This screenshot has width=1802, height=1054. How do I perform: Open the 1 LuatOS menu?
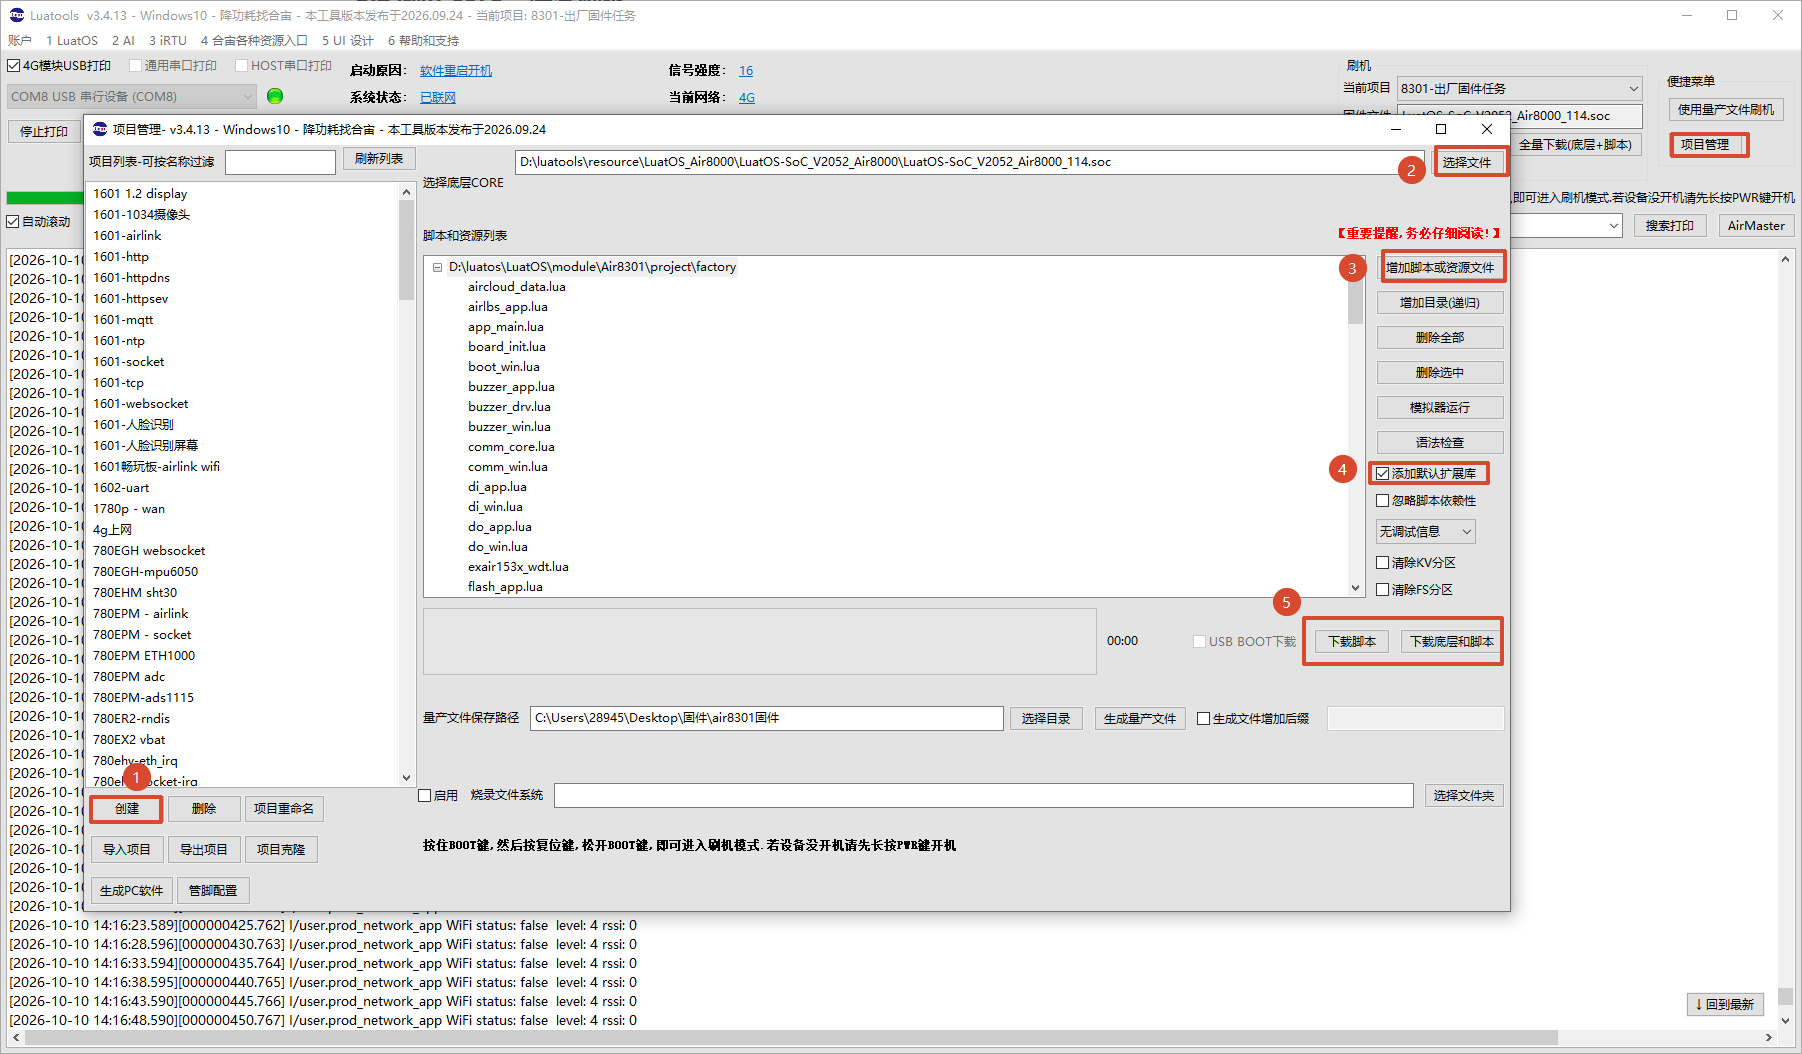click(x=72, y=41)
